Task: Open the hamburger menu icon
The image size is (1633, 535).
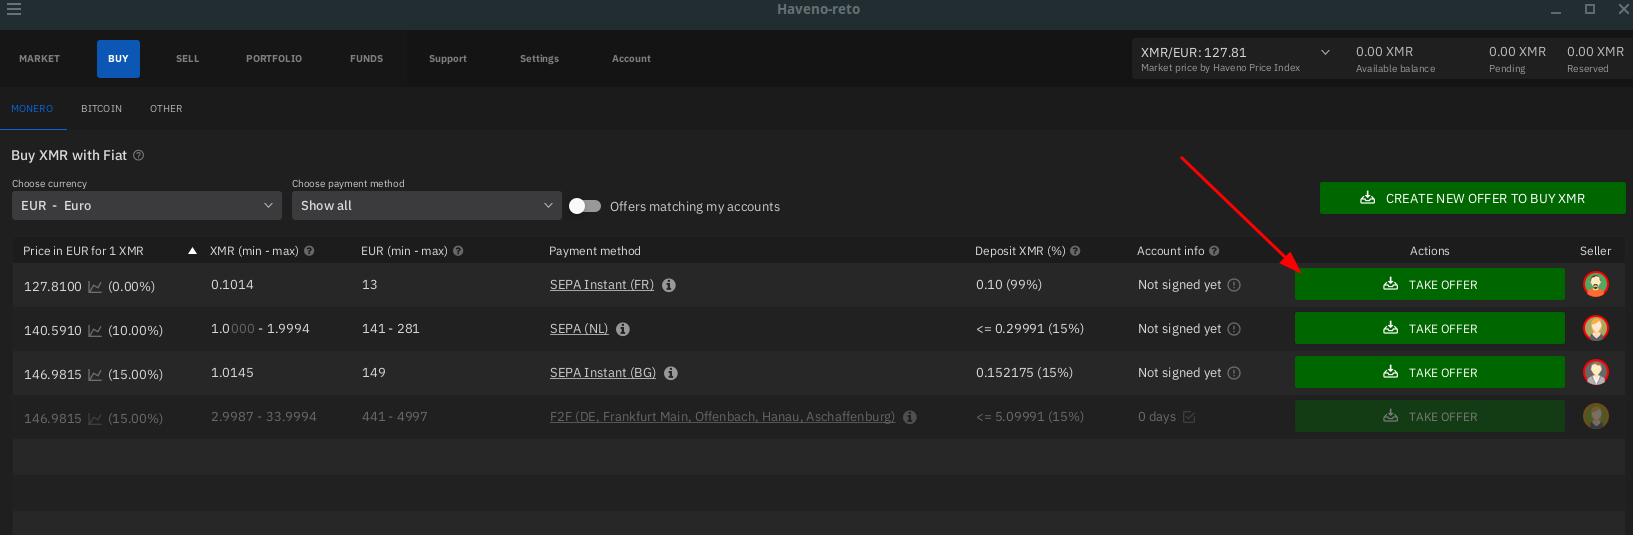Action: click(14, 10)
